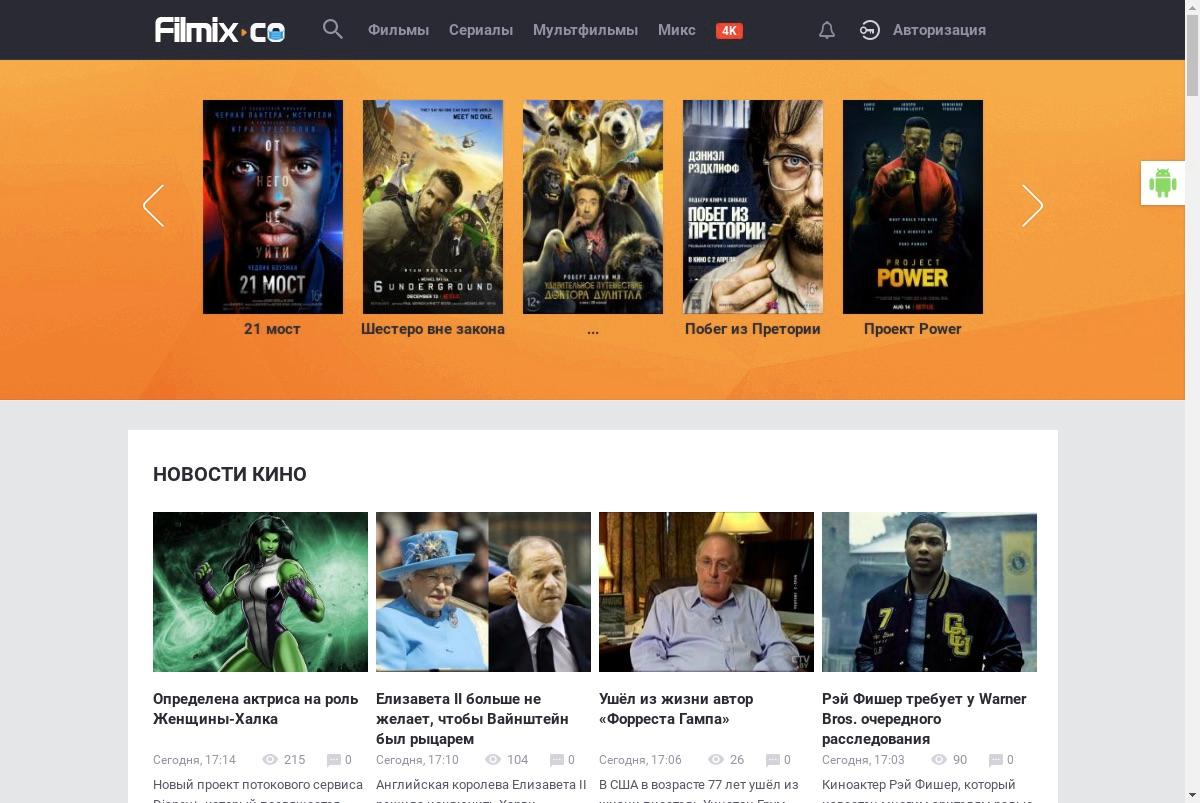This screenshot has height=803, width=1200.
Task: Open the search magnifier icon
Action: [333, 30]
